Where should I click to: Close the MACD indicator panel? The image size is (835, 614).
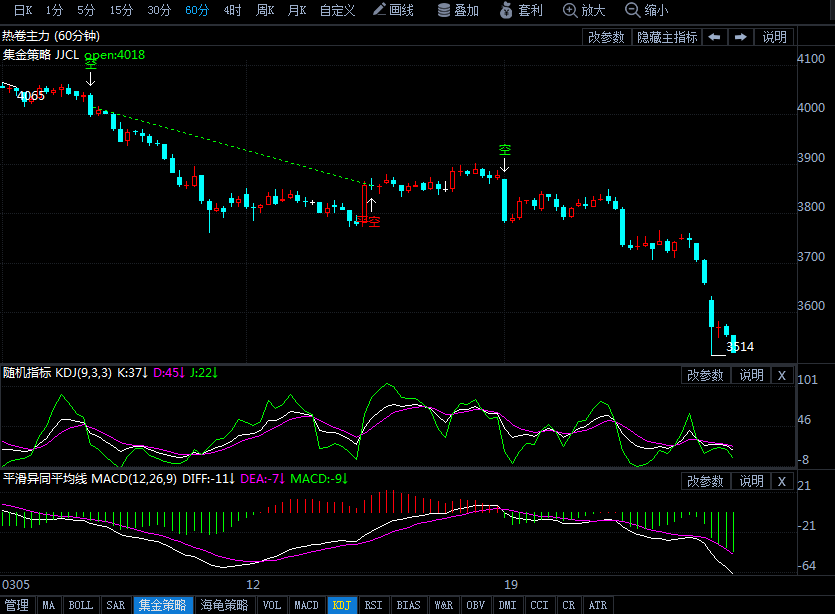coord(782,481)
